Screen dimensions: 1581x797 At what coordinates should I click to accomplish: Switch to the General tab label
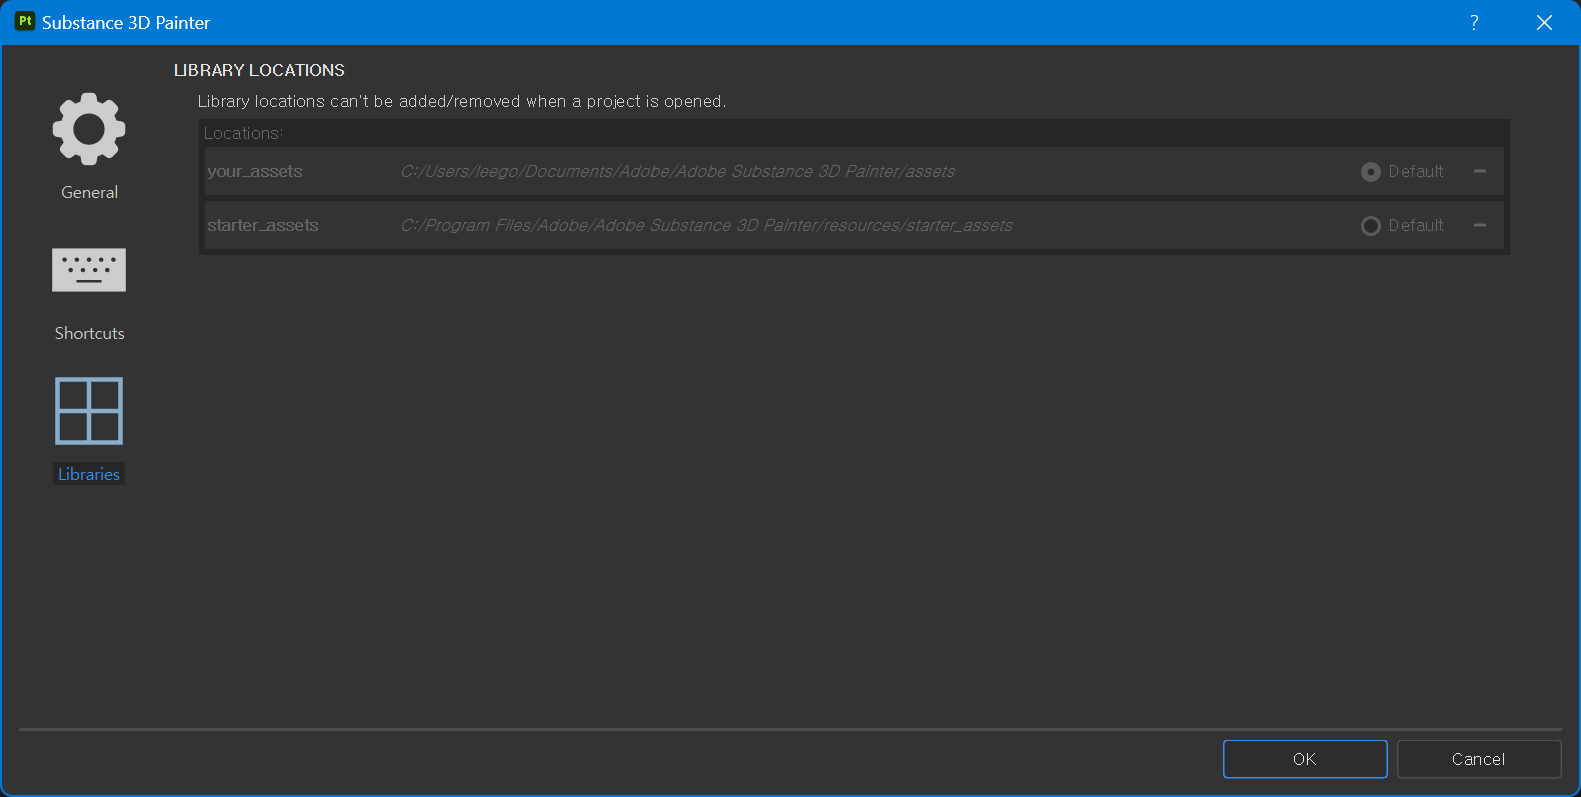coord(89,192)
